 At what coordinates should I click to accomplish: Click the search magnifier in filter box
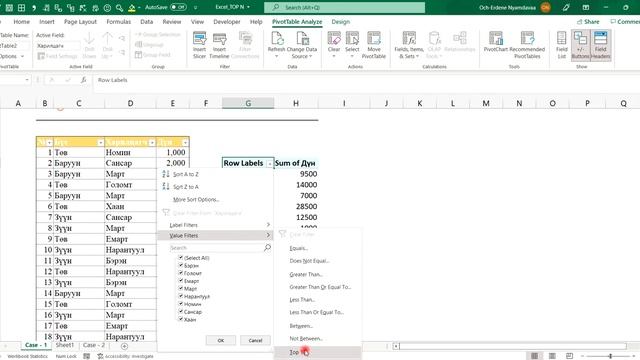pos(267,248)
